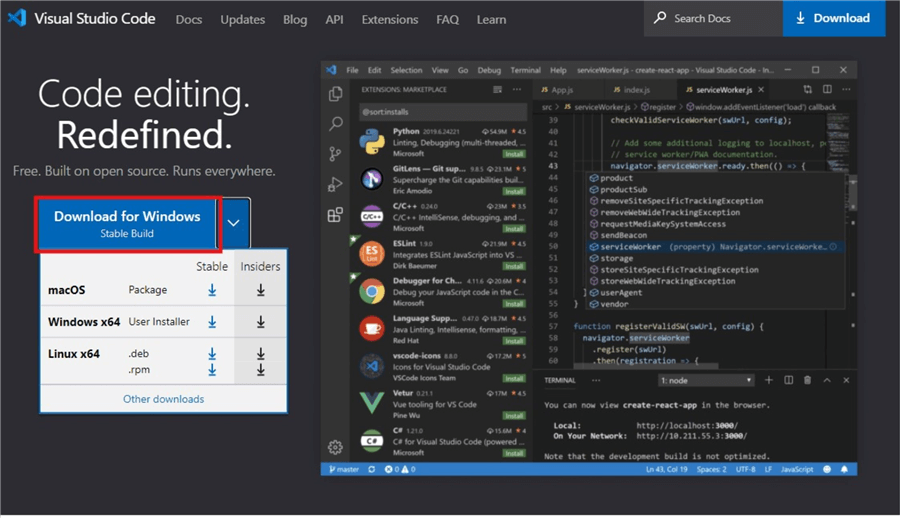Open the Docs navigation item
The width and height of the screenshot is (900, 518).
(188, 19)
